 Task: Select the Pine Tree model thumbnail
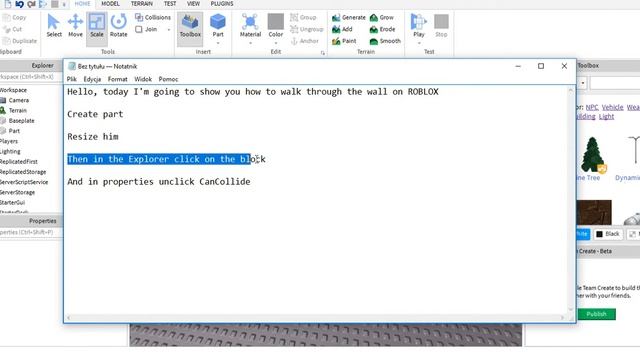click(592, 155)
